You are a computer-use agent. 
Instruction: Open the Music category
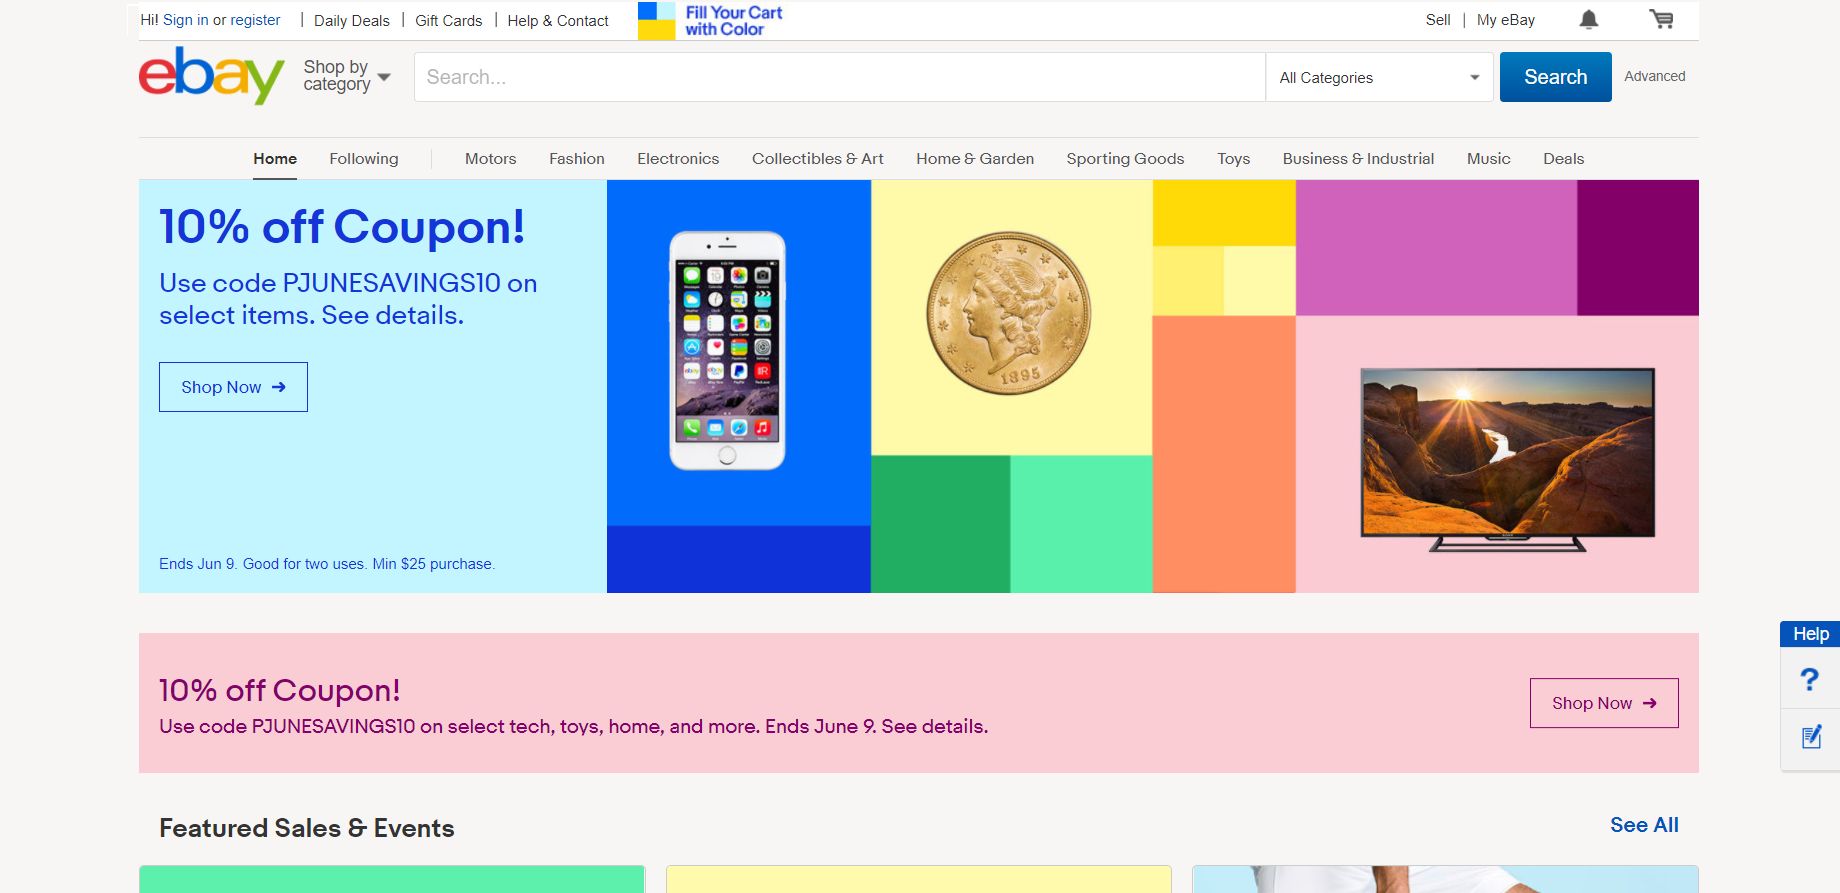point(1489,159)
